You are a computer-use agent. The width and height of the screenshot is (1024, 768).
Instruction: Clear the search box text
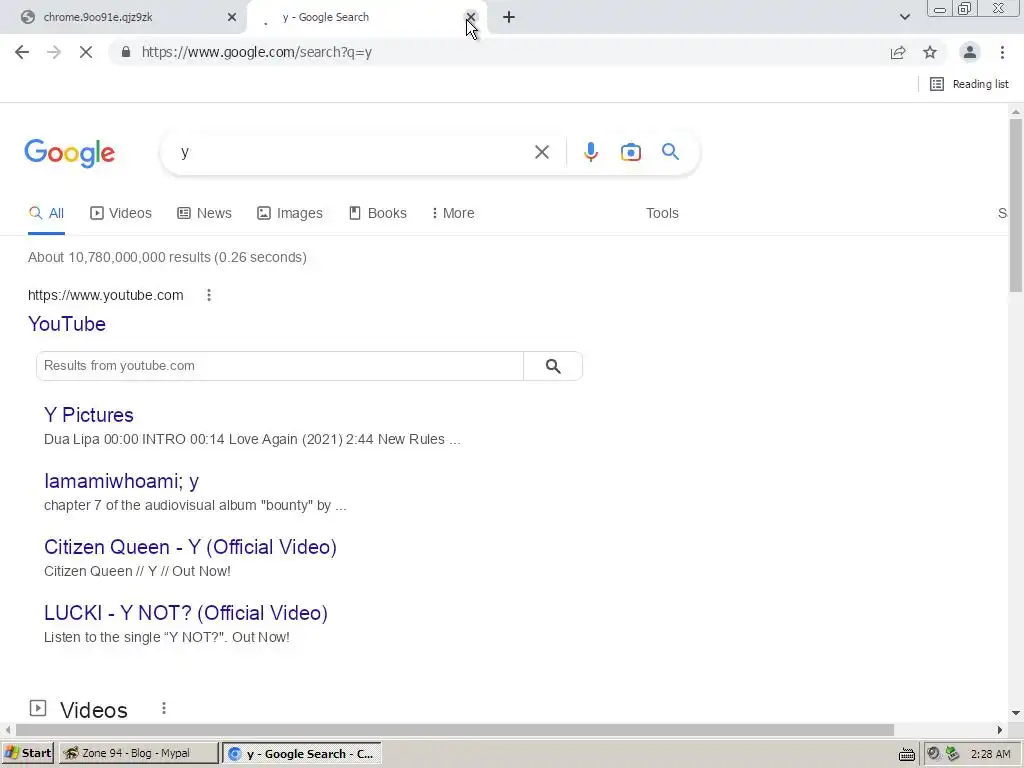pos(541,152)
